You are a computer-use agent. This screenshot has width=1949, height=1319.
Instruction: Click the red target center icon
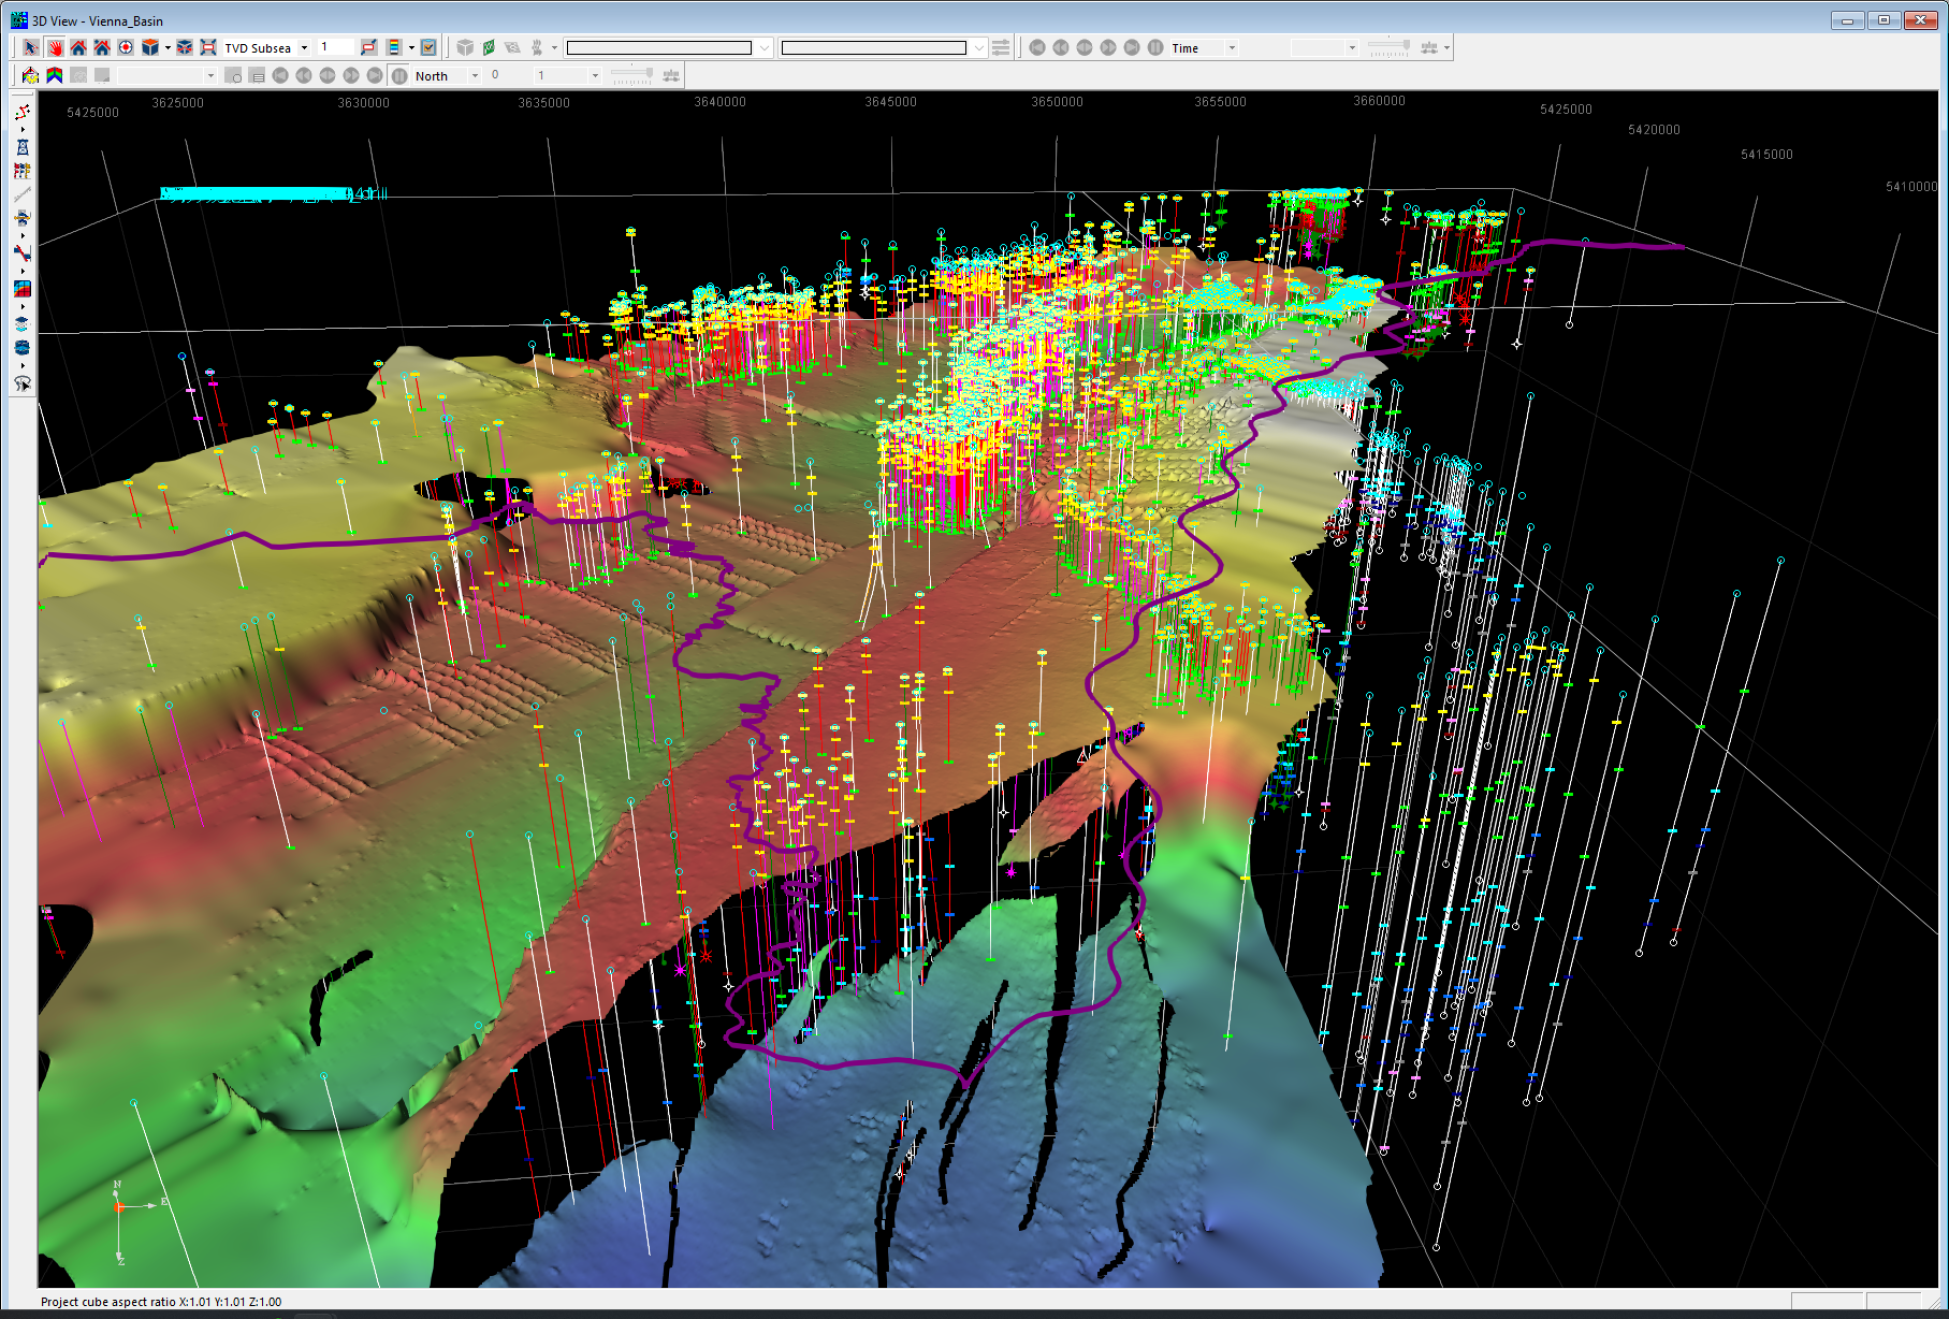point(126,47)
